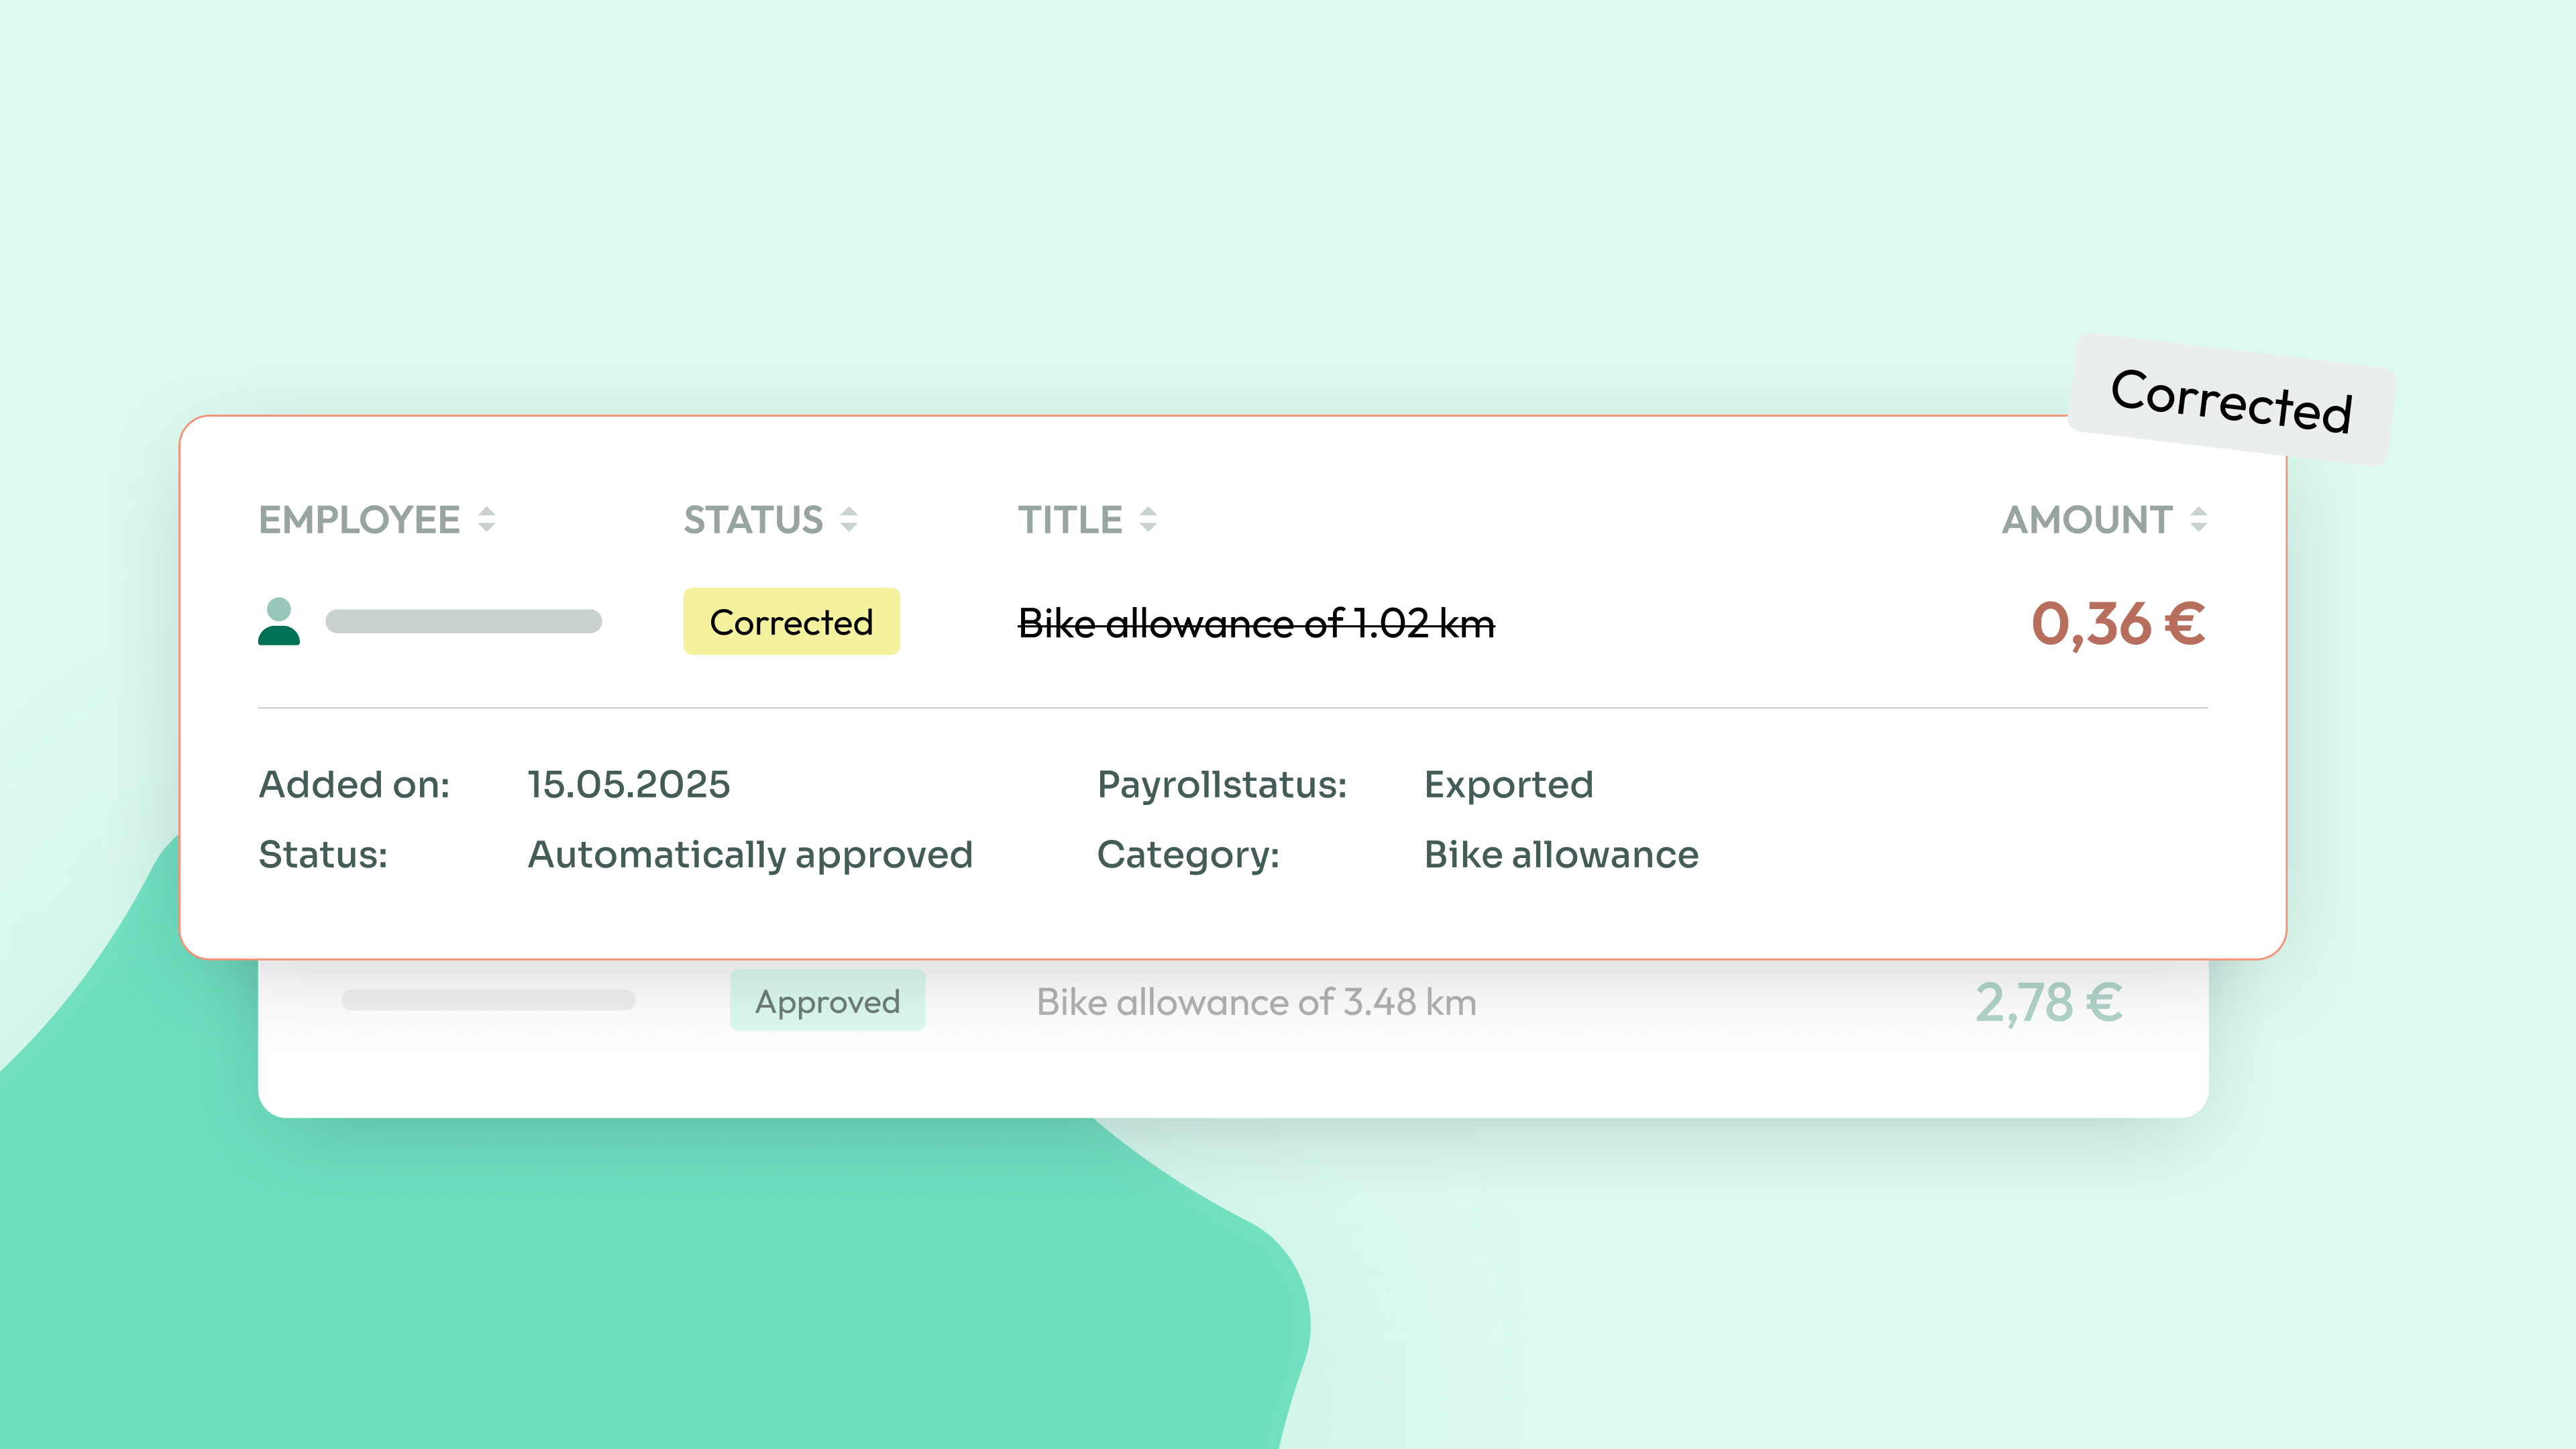Click the 15.05.2025 added-on date
2576x1449 pixels.
click(629, 785)
